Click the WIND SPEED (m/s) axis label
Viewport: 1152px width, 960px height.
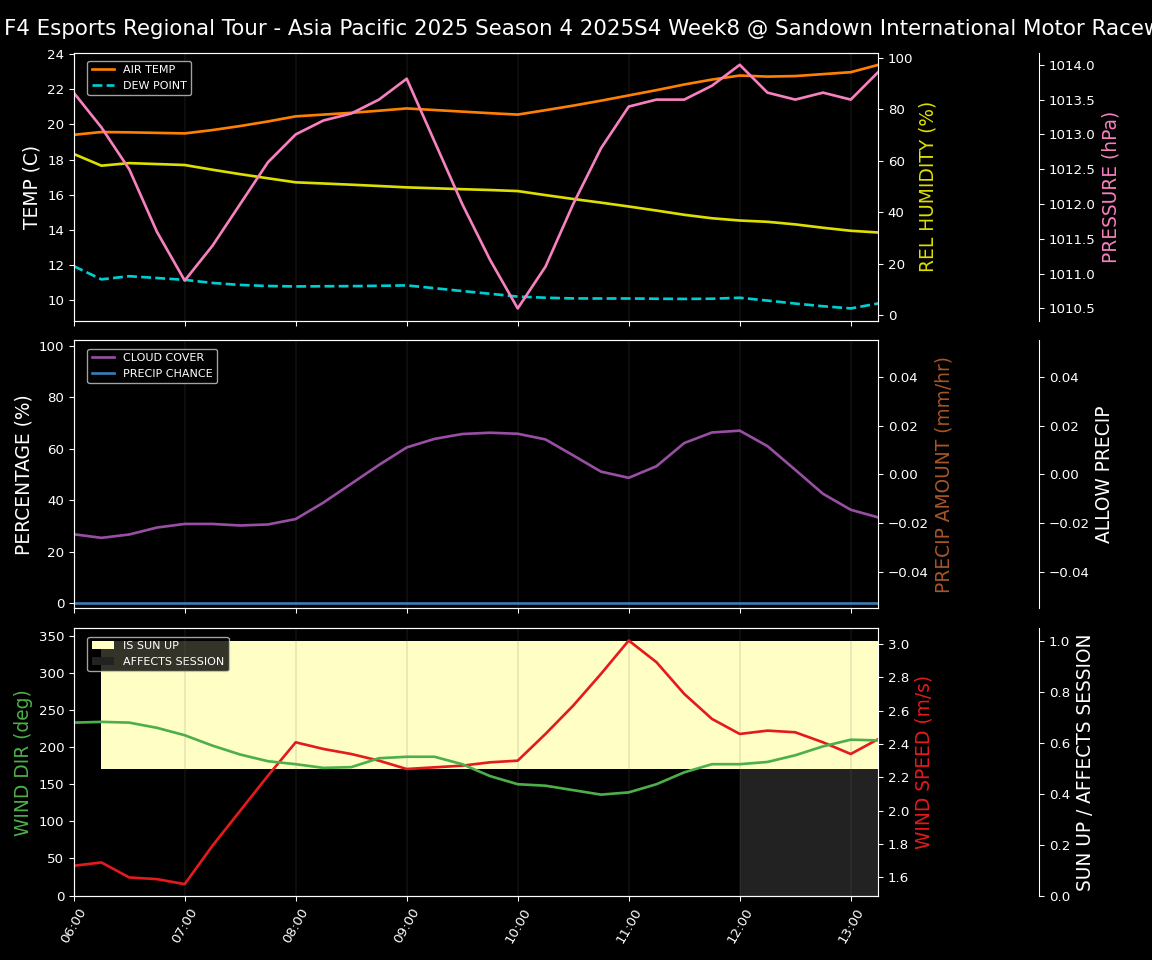923,762
